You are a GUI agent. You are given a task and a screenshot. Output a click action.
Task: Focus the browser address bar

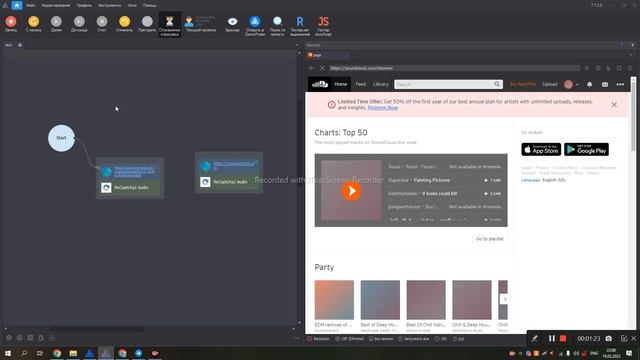click(454, 68)
